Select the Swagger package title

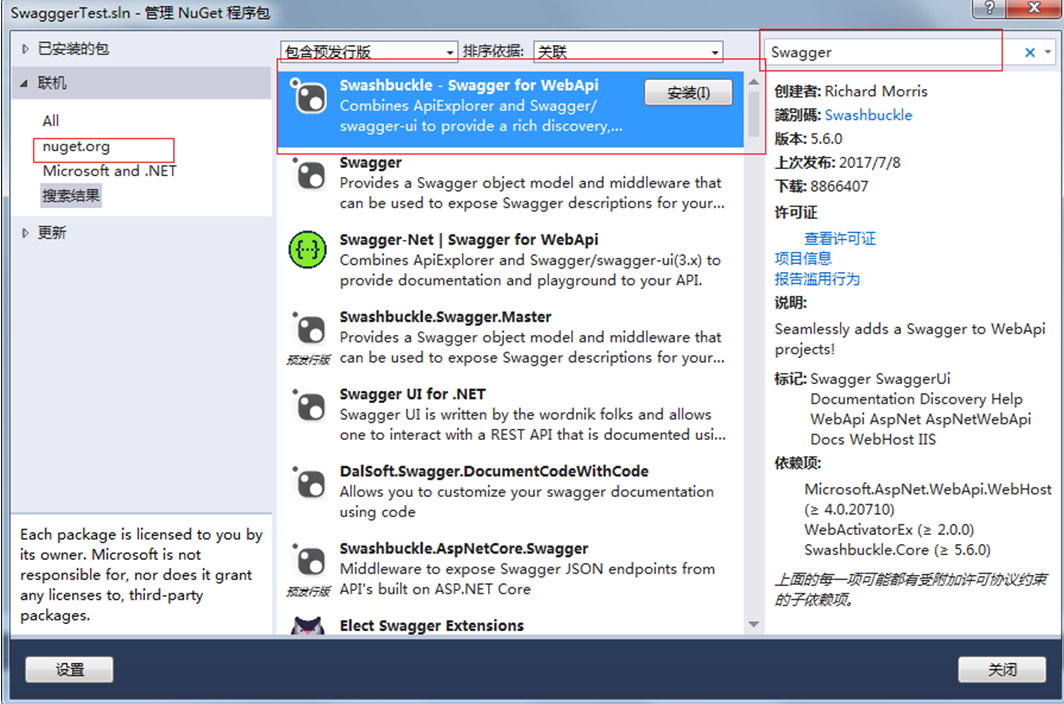[370, 163]
